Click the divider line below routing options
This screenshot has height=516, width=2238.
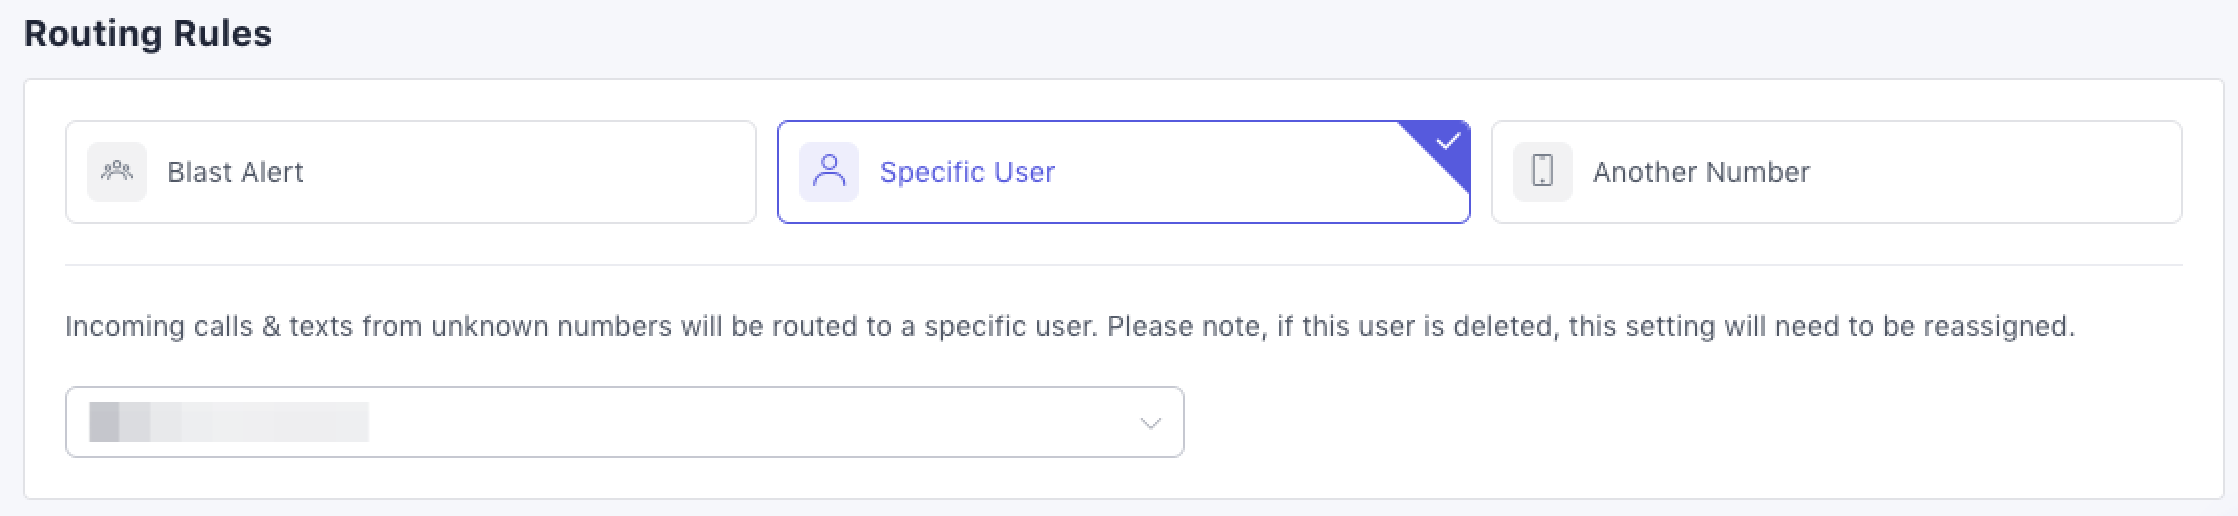point(1122,265)
